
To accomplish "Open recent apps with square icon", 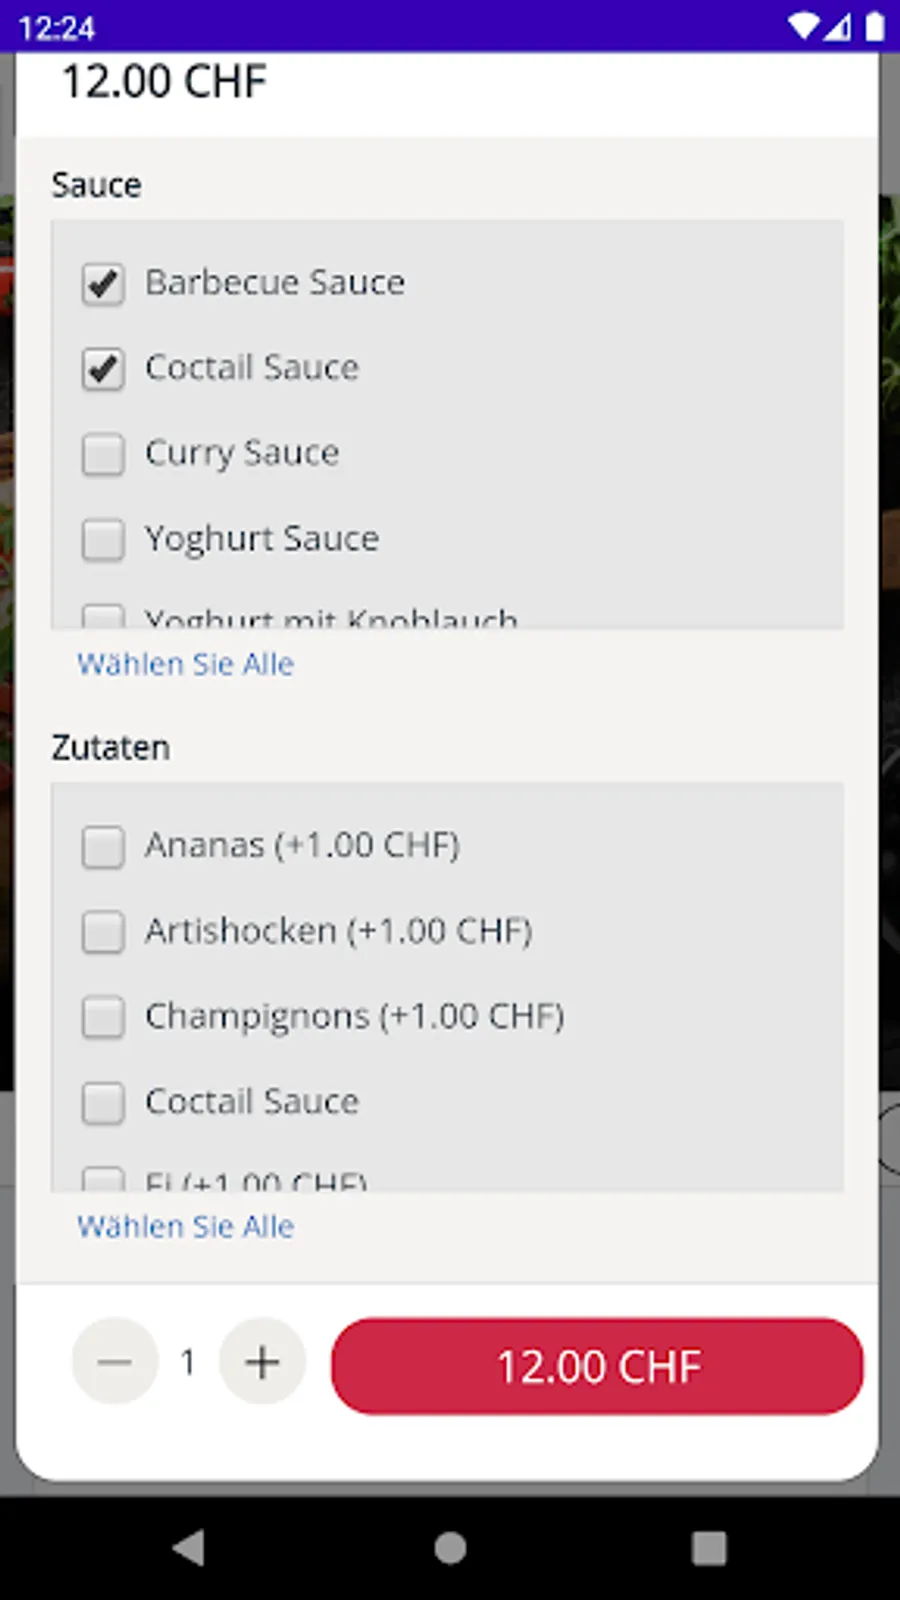I will tap(709, 1547).
